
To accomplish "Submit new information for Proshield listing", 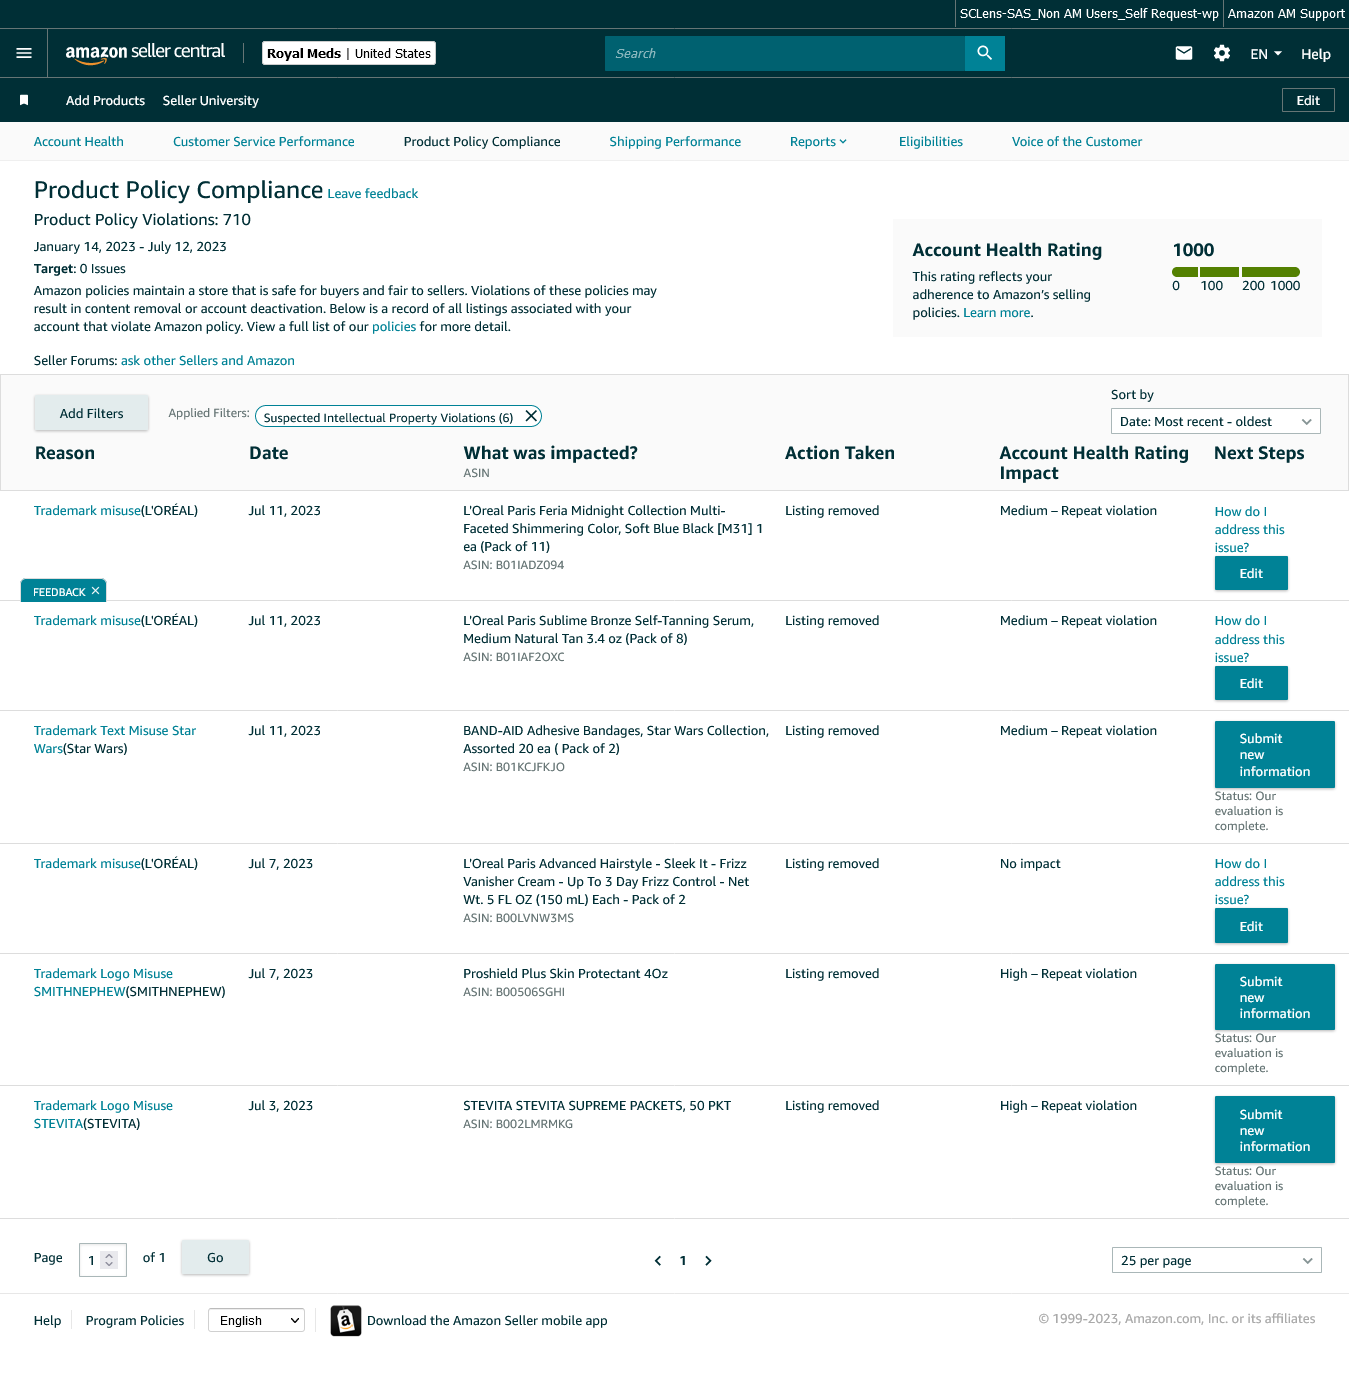I will click(1275, 997).
